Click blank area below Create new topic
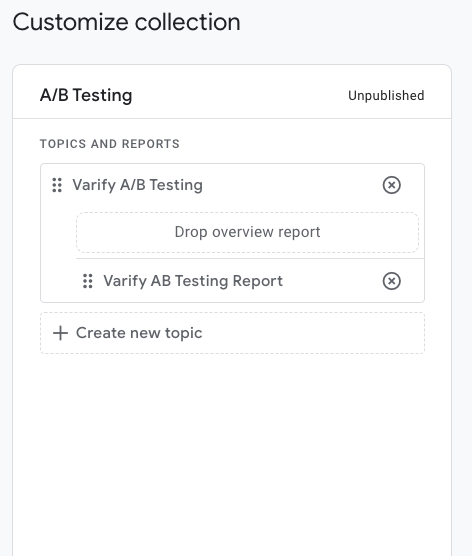This screenshot has height=556, width=472. 232,443
